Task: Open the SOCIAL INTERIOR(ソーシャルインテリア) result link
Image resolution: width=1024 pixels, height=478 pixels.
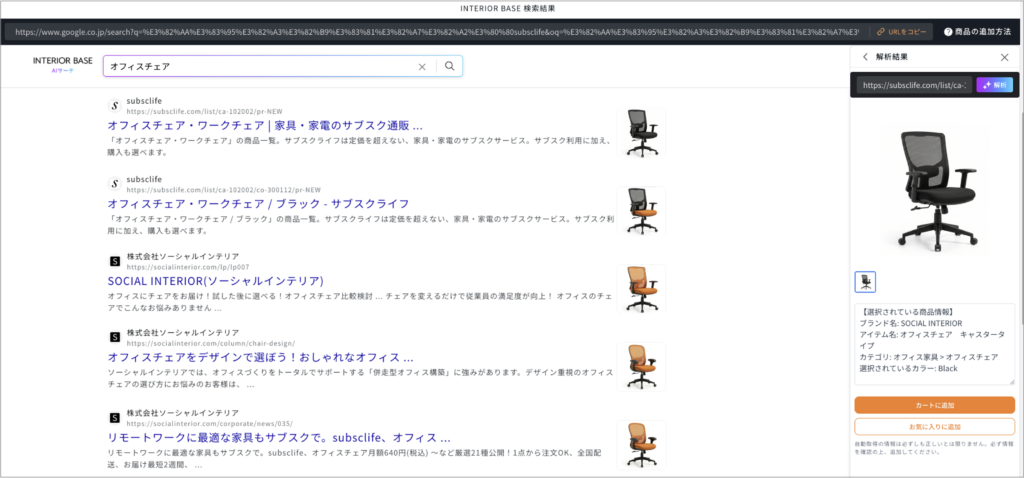Action: [215, 281]
